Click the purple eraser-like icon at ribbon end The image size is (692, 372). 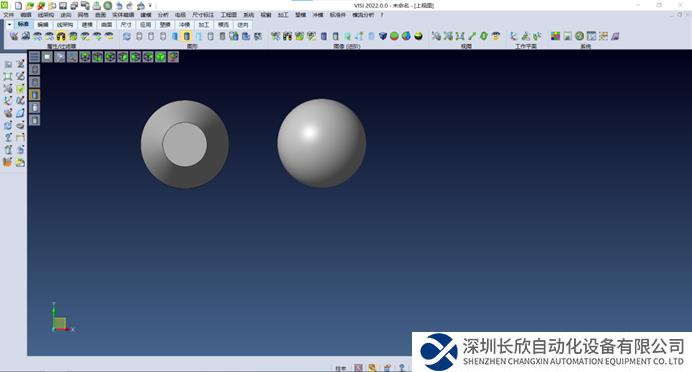(x=615, y=36)
